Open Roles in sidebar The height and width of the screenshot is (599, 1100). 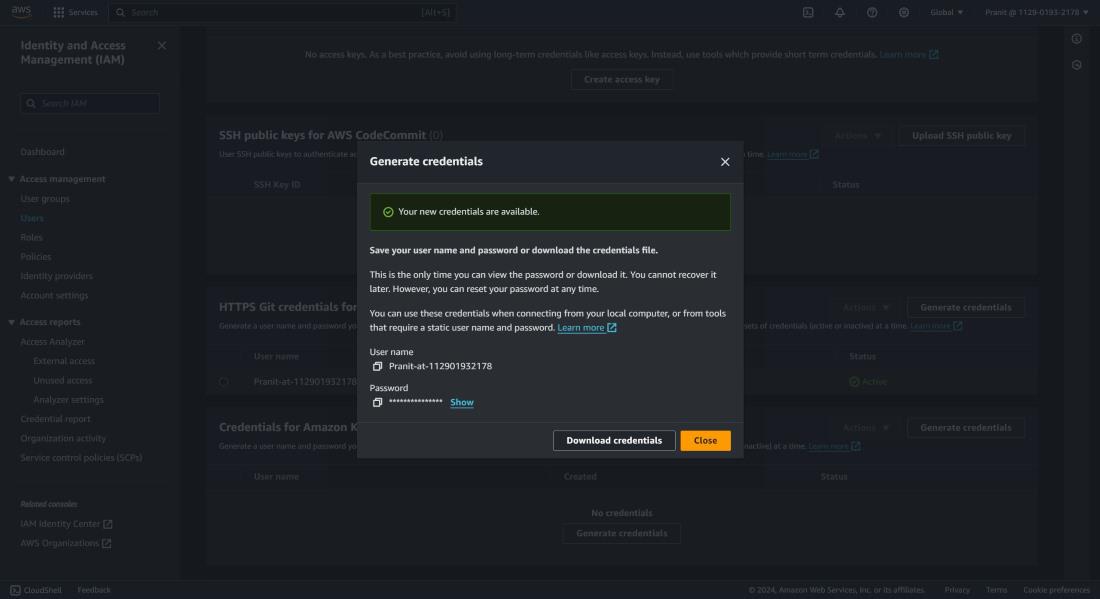click(32, 237)
